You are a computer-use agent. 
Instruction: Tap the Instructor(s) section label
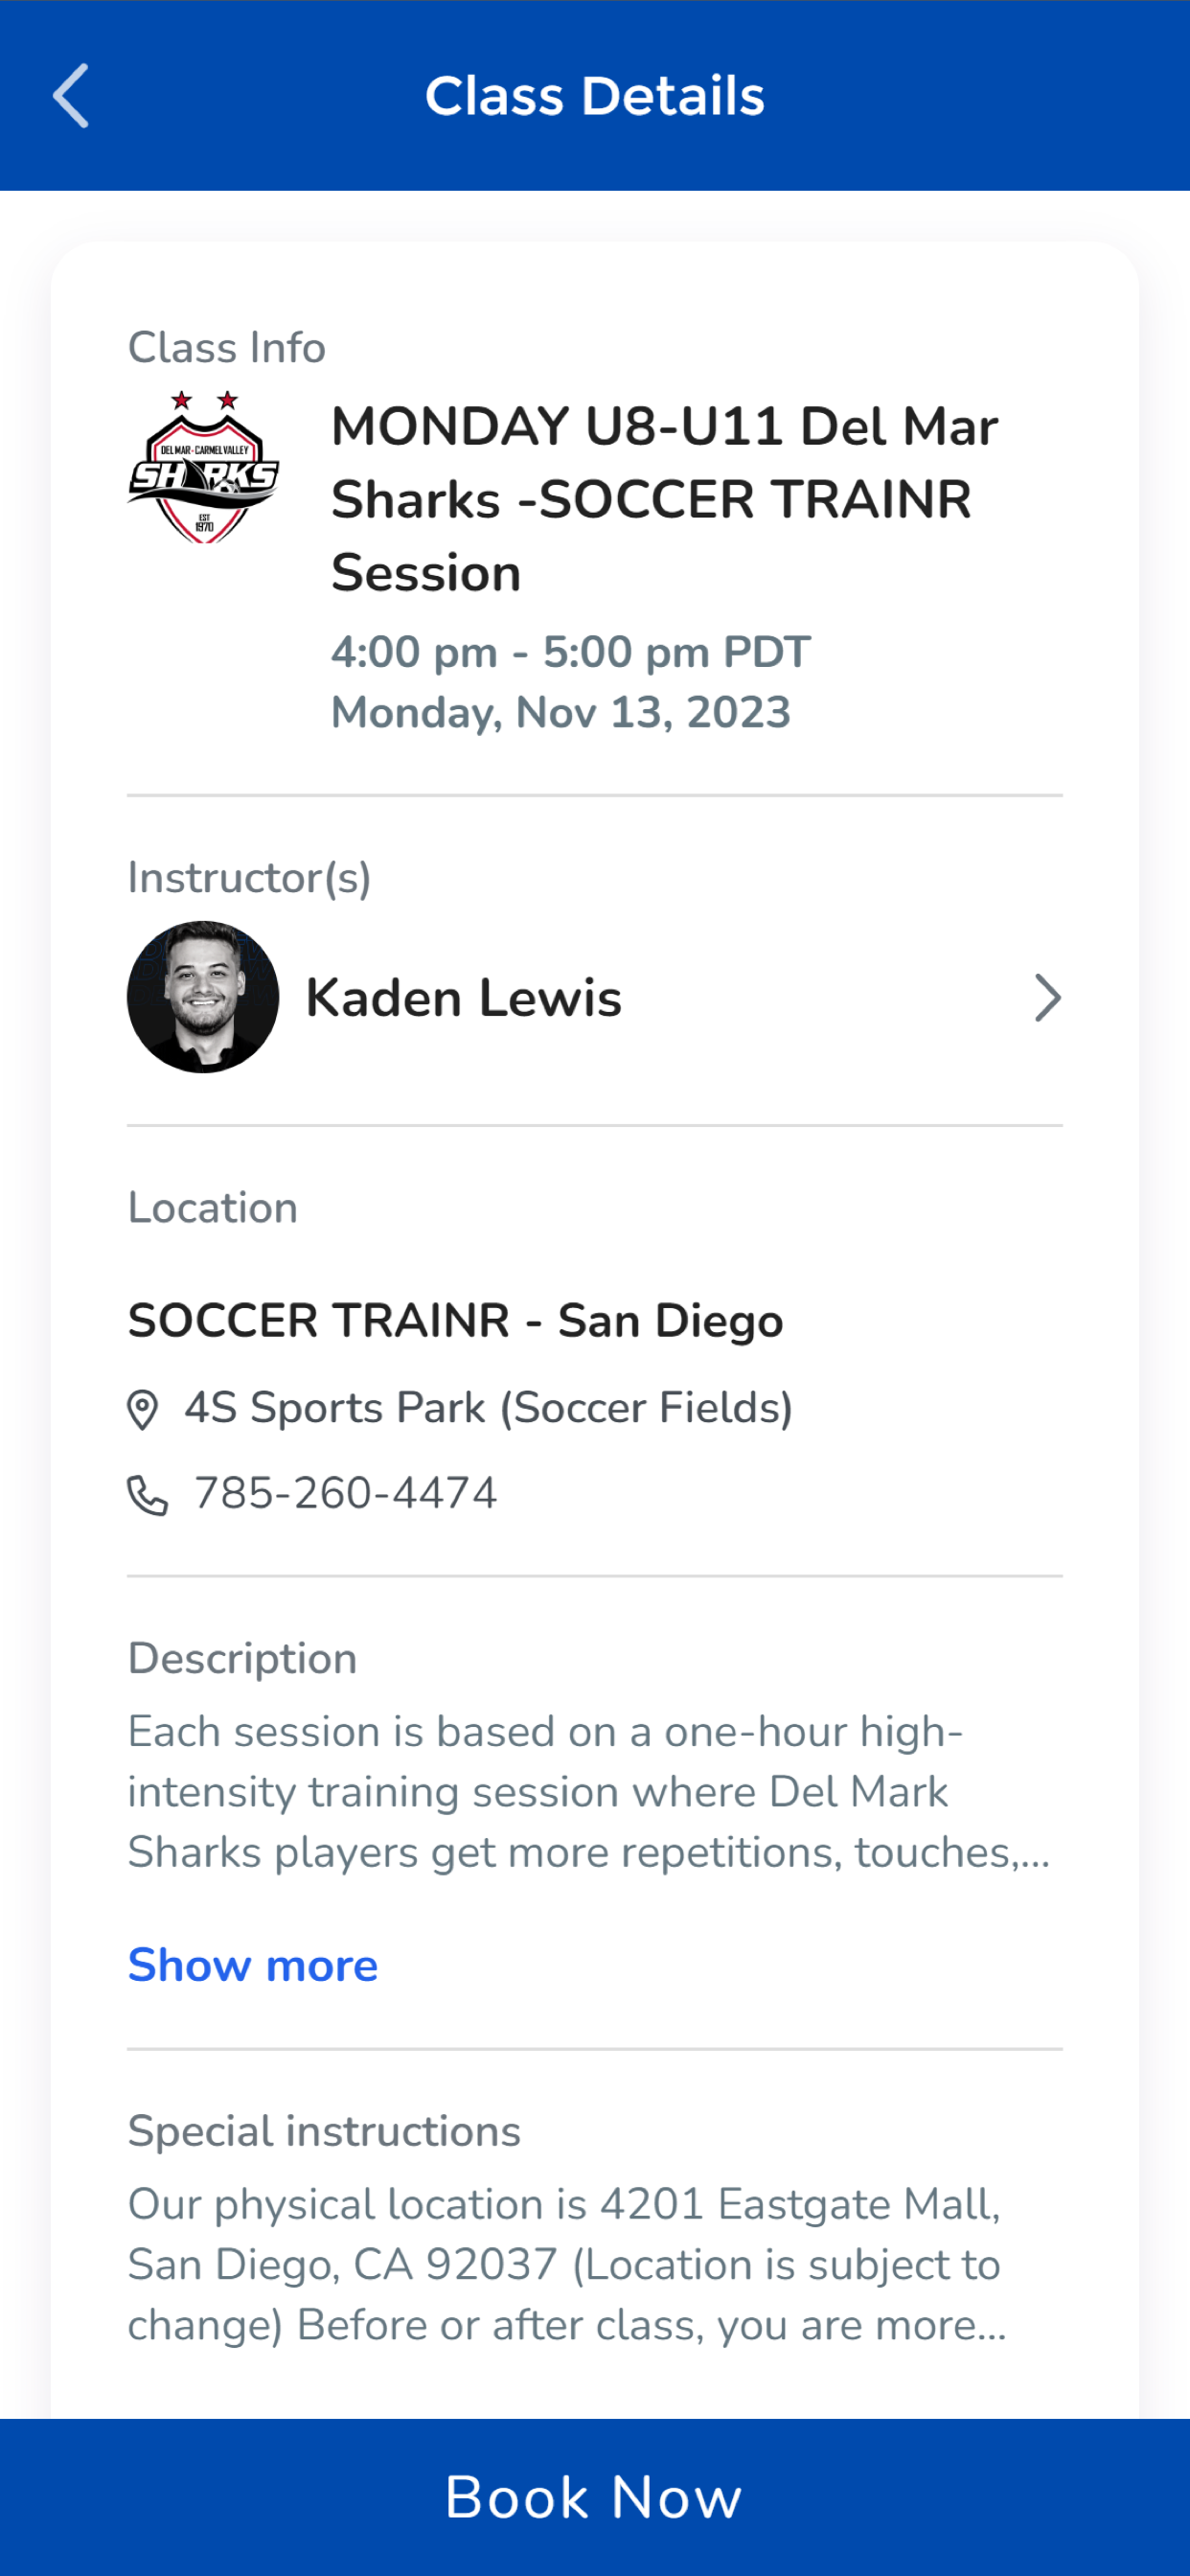[249, 878]
